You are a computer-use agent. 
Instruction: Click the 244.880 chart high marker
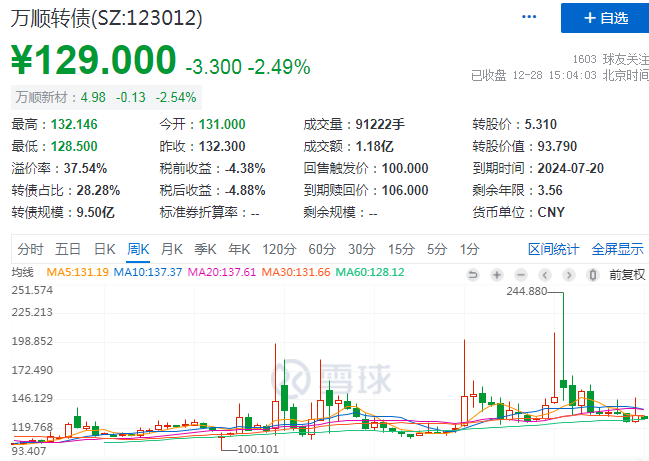[526, 291]
